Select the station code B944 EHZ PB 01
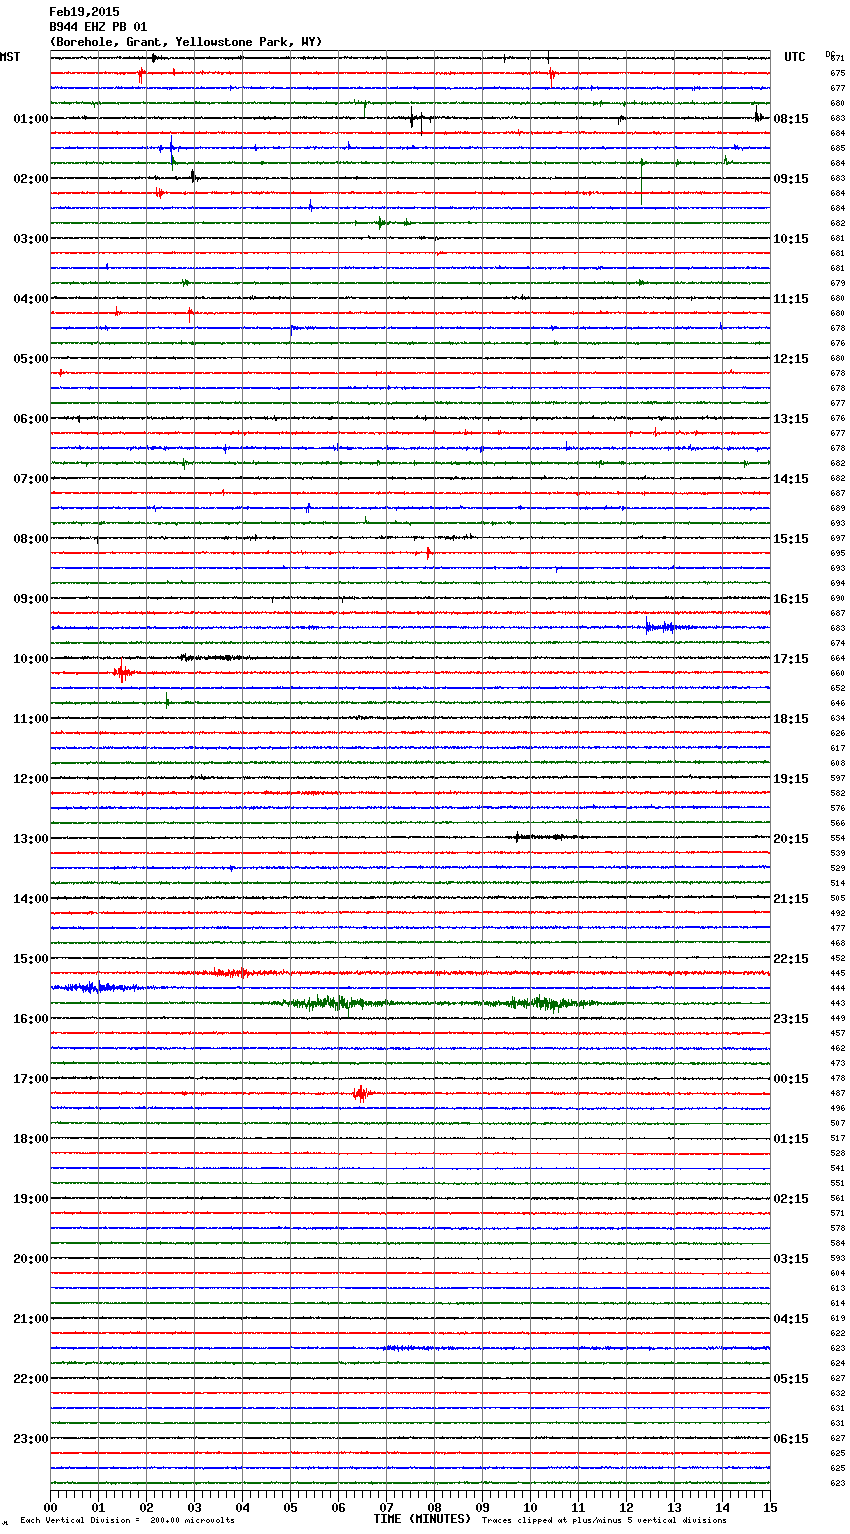Screen dimensions: 850x1534 click(98, 27)
